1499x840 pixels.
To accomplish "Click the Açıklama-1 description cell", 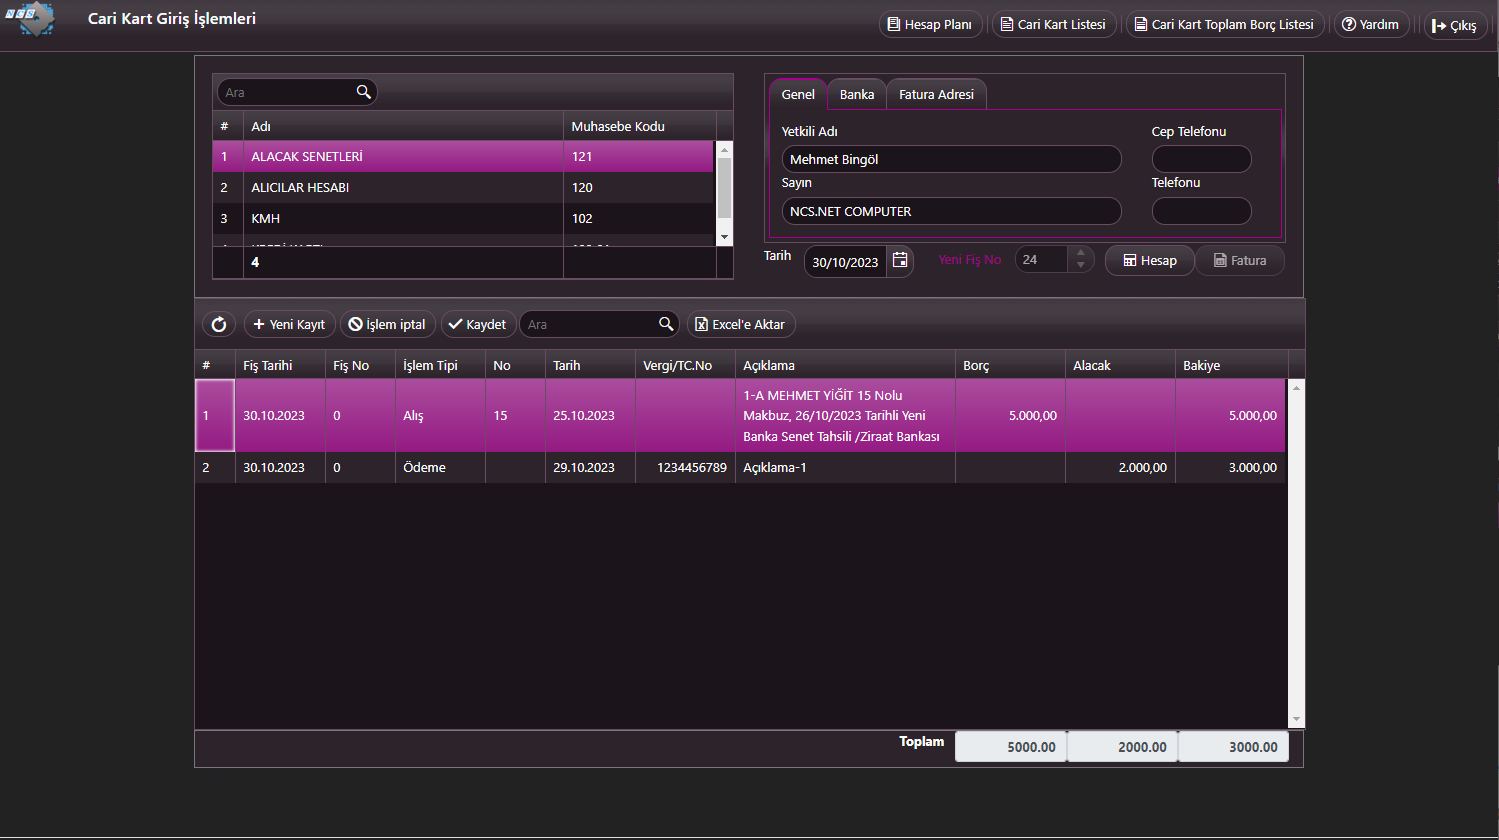I will (x=845, y=467).
